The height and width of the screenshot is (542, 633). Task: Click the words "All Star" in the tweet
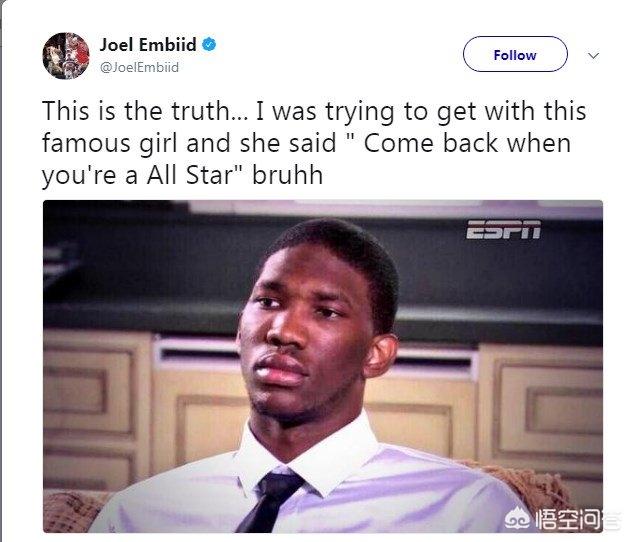(190, 175)
